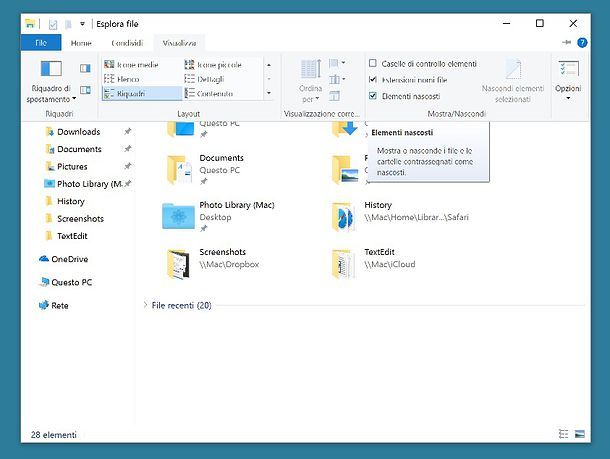Screen dimensions: 610x459
Task: Click the blue help question mark icon
Action: tap(583, 42)
